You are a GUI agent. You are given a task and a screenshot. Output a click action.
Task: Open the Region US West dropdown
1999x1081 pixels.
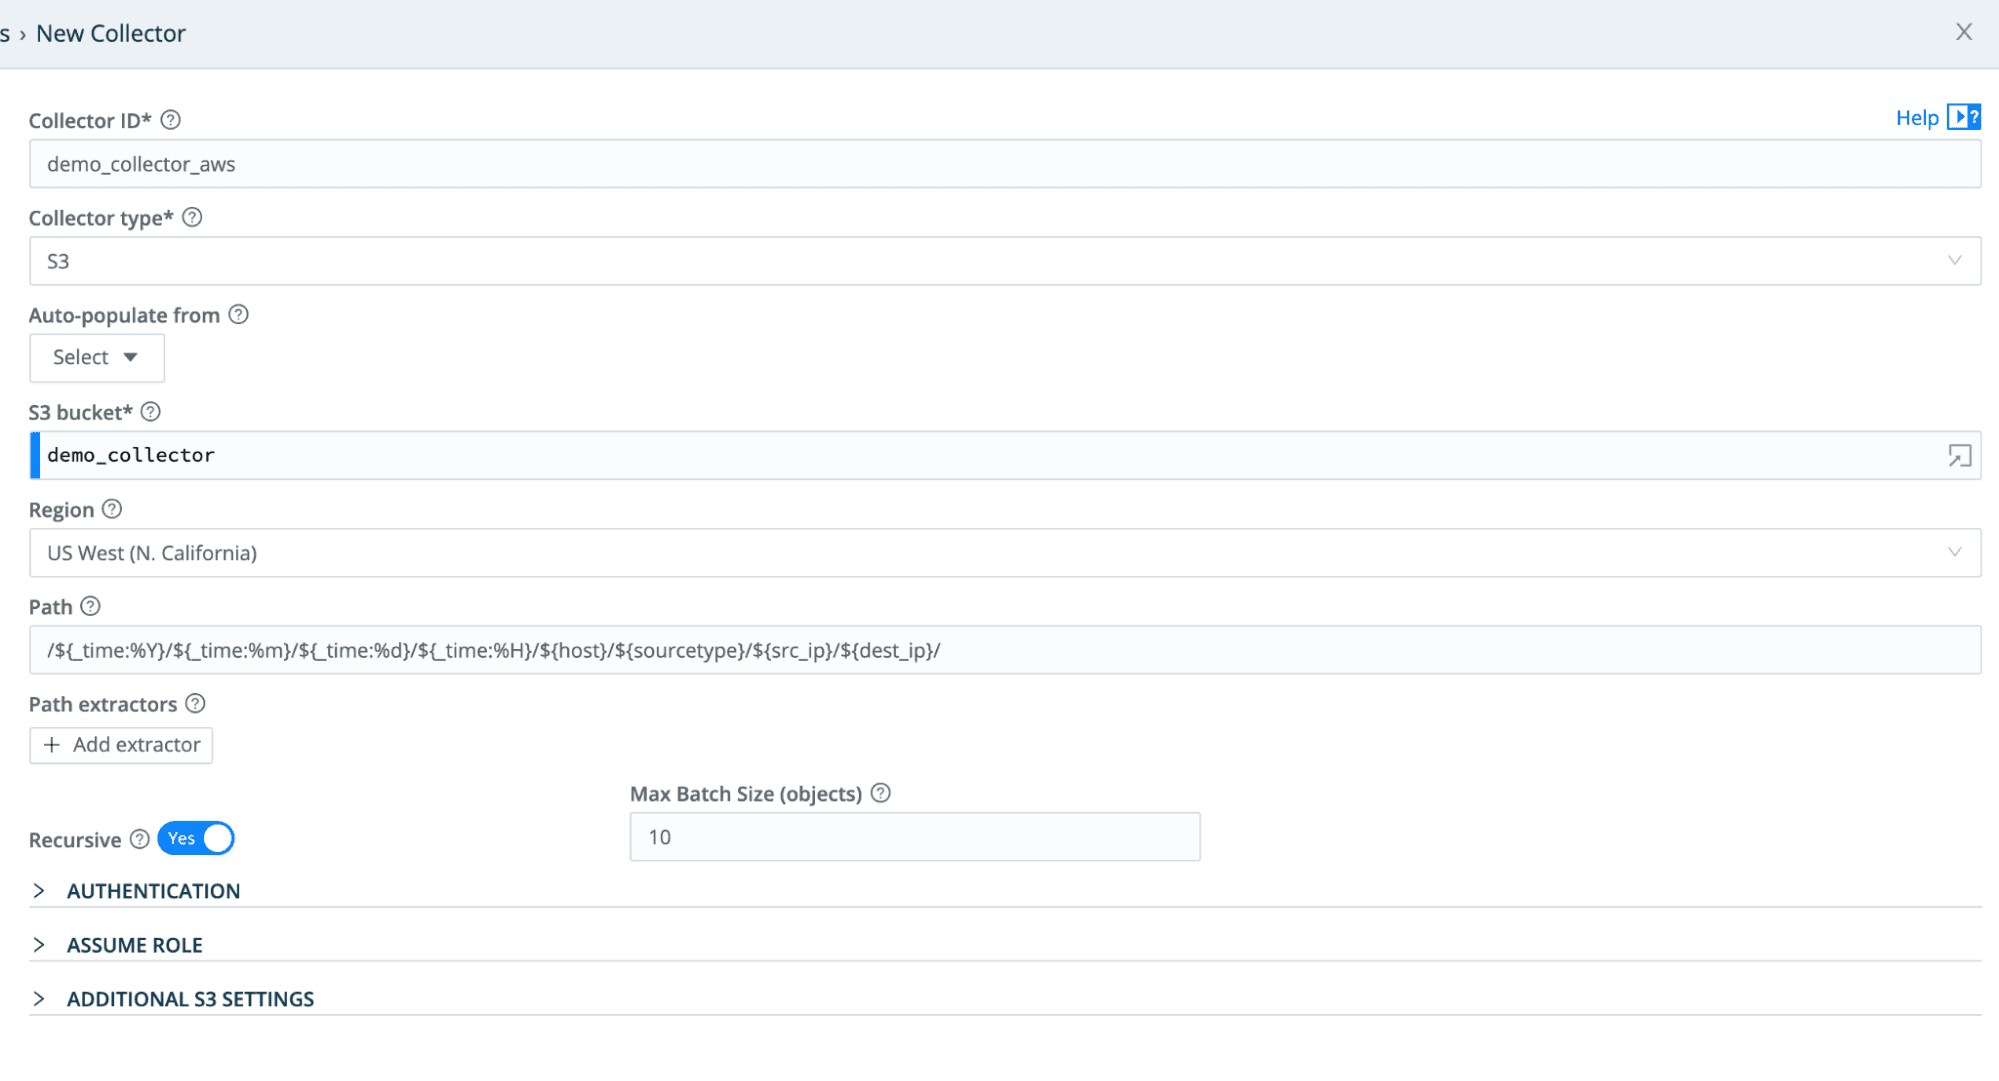(x=1004, y=553)
